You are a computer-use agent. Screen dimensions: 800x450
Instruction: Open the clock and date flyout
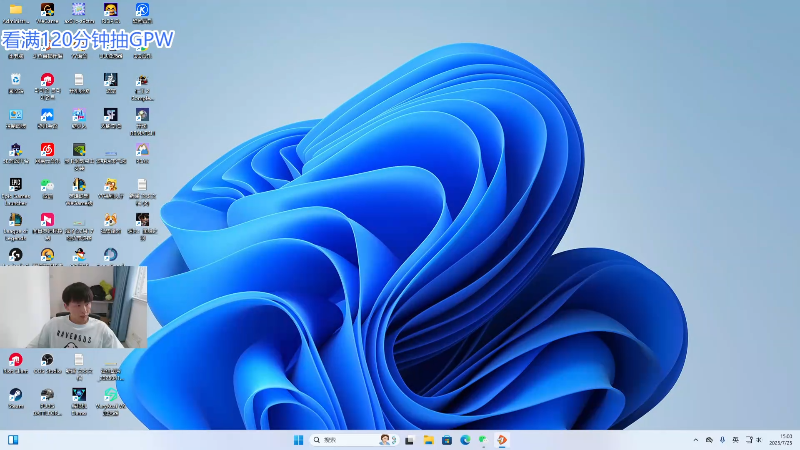point(782,440)
